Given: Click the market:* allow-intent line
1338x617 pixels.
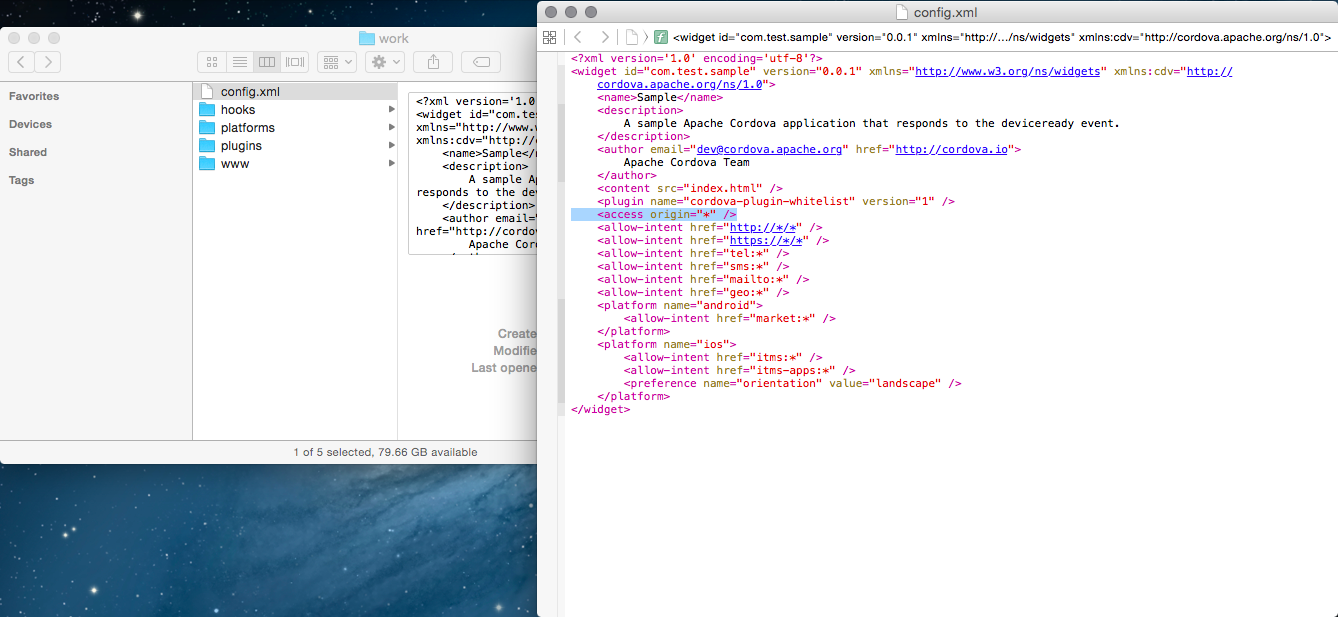Looking at the screenshot, I should coord(729,318).
